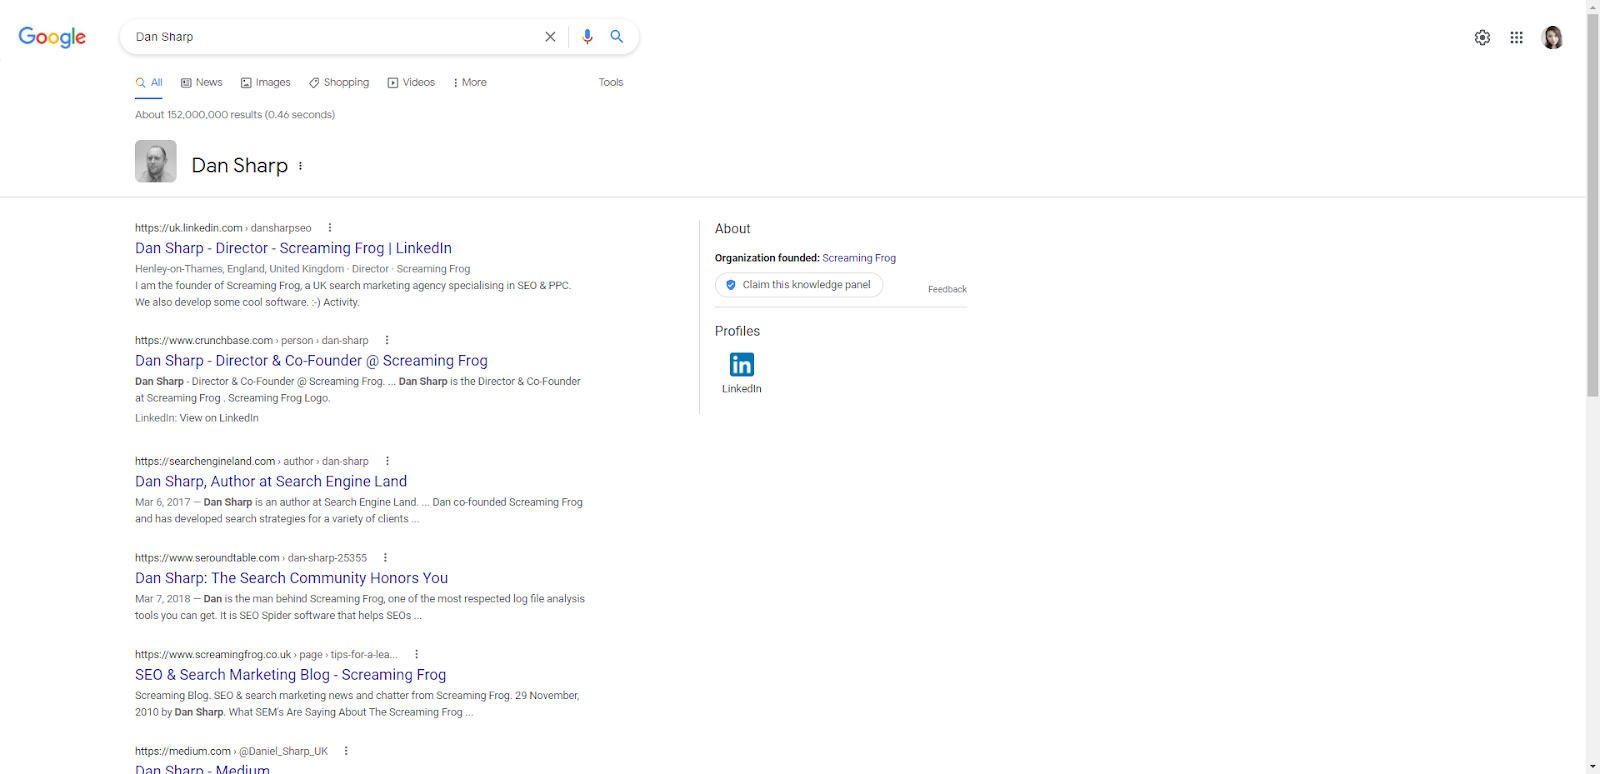The width and height of the screenshot is (1600, 774).
Task: Click the scrollbar up arrow
Action: pyautogui.click(x=1592, y=6)
